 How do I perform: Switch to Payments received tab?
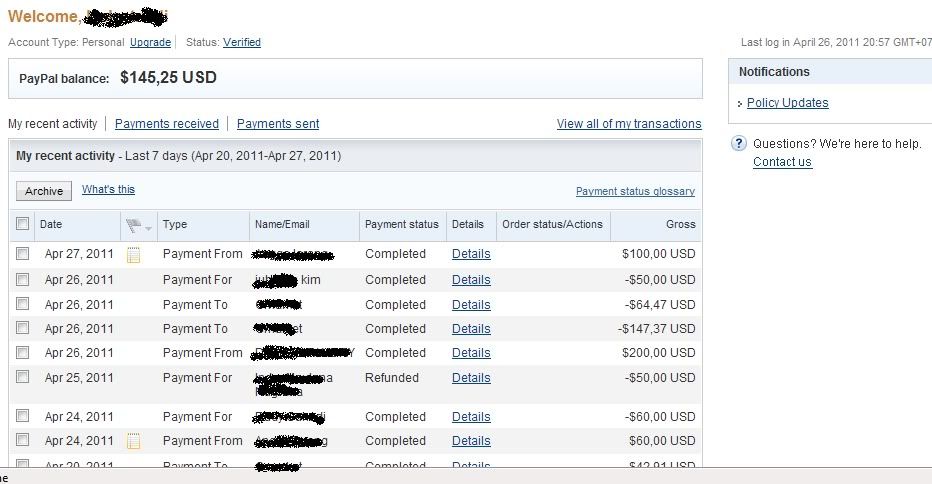(x=166, y=124)
